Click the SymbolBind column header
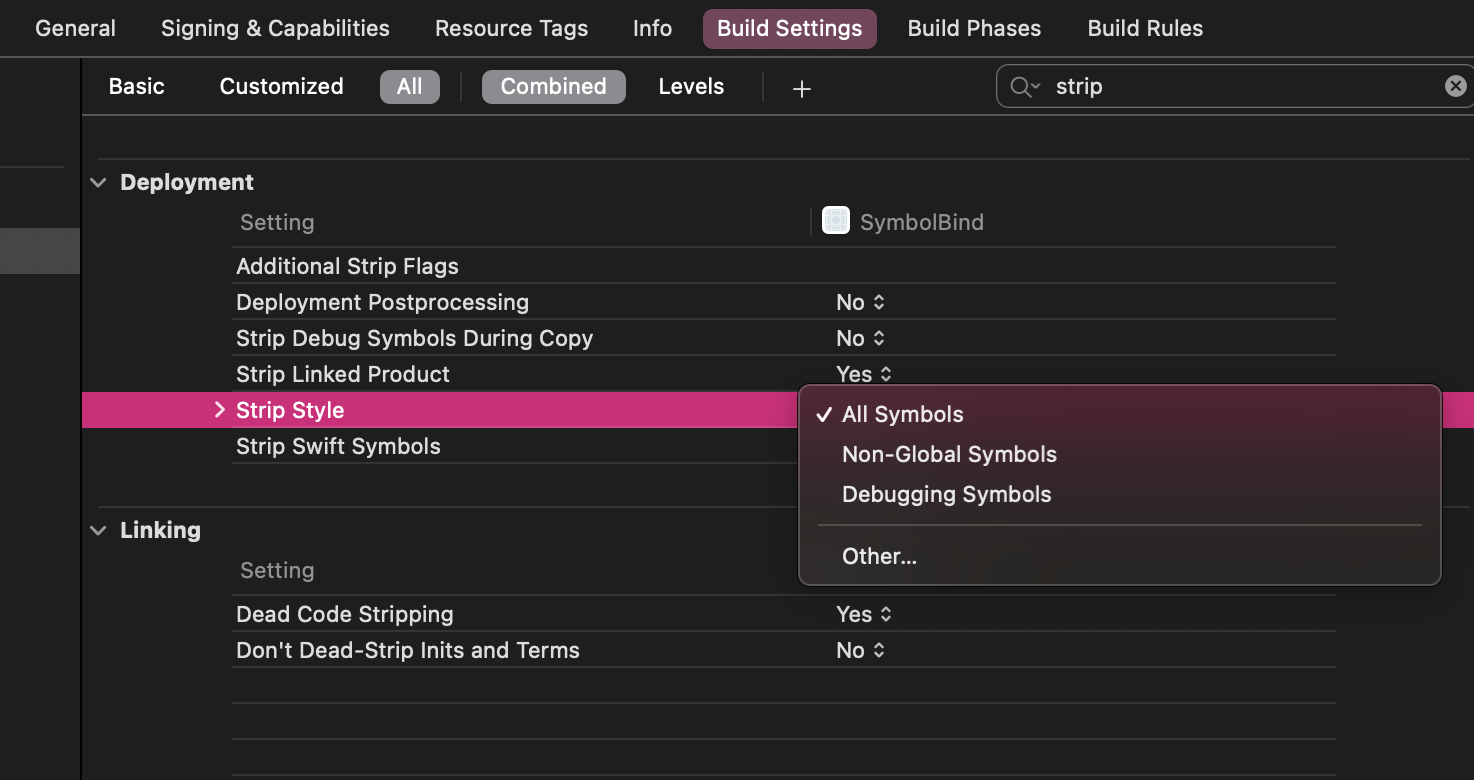The image size is (1474, 780). [921, 222]
